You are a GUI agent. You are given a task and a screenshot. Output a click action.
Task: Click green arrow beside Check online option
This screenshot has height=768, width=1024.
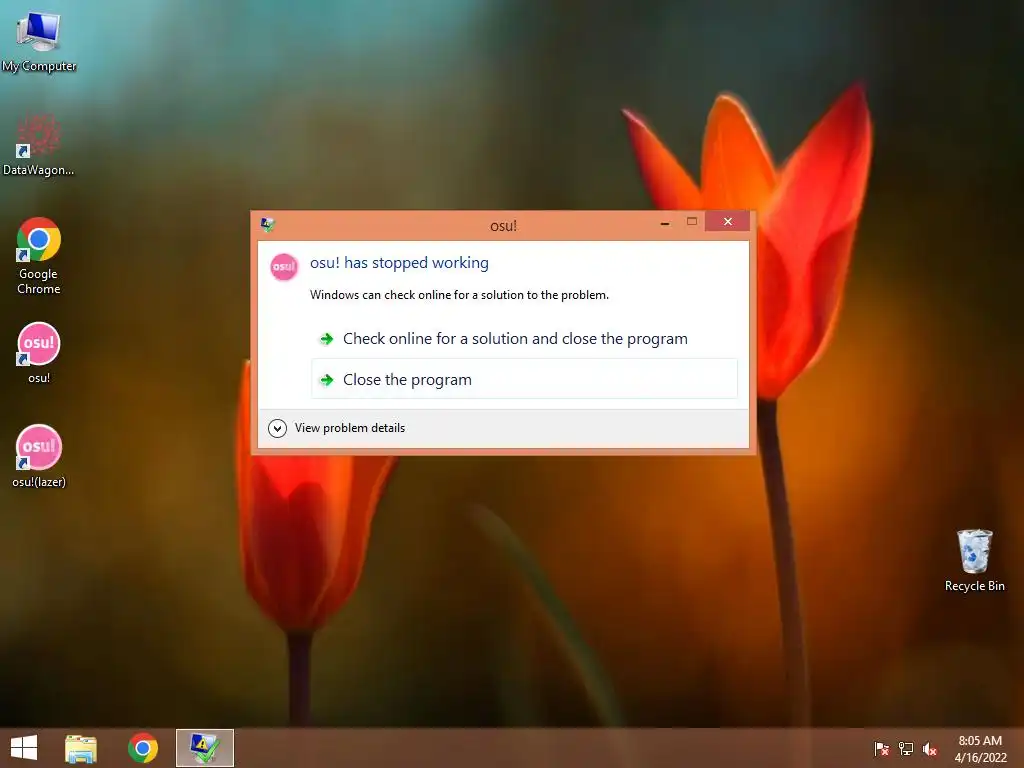[327, 339]
